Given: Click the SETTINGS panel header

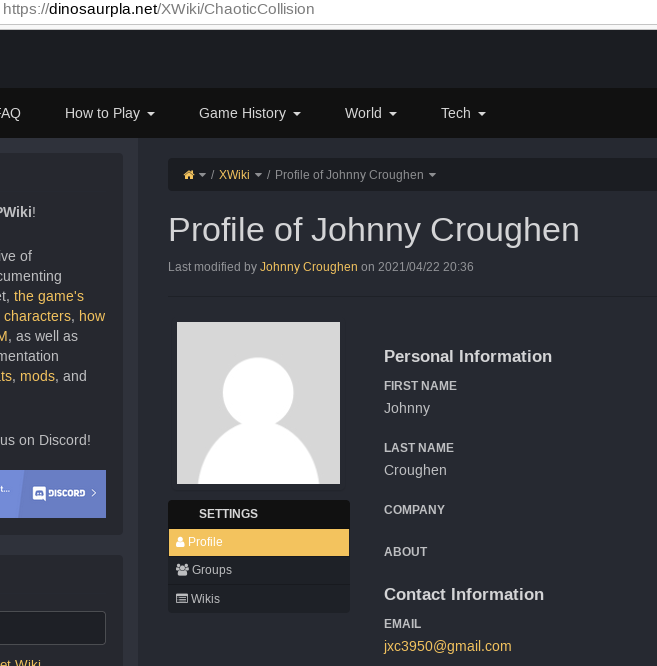Looking at the screenshot, I should (259, 514).
